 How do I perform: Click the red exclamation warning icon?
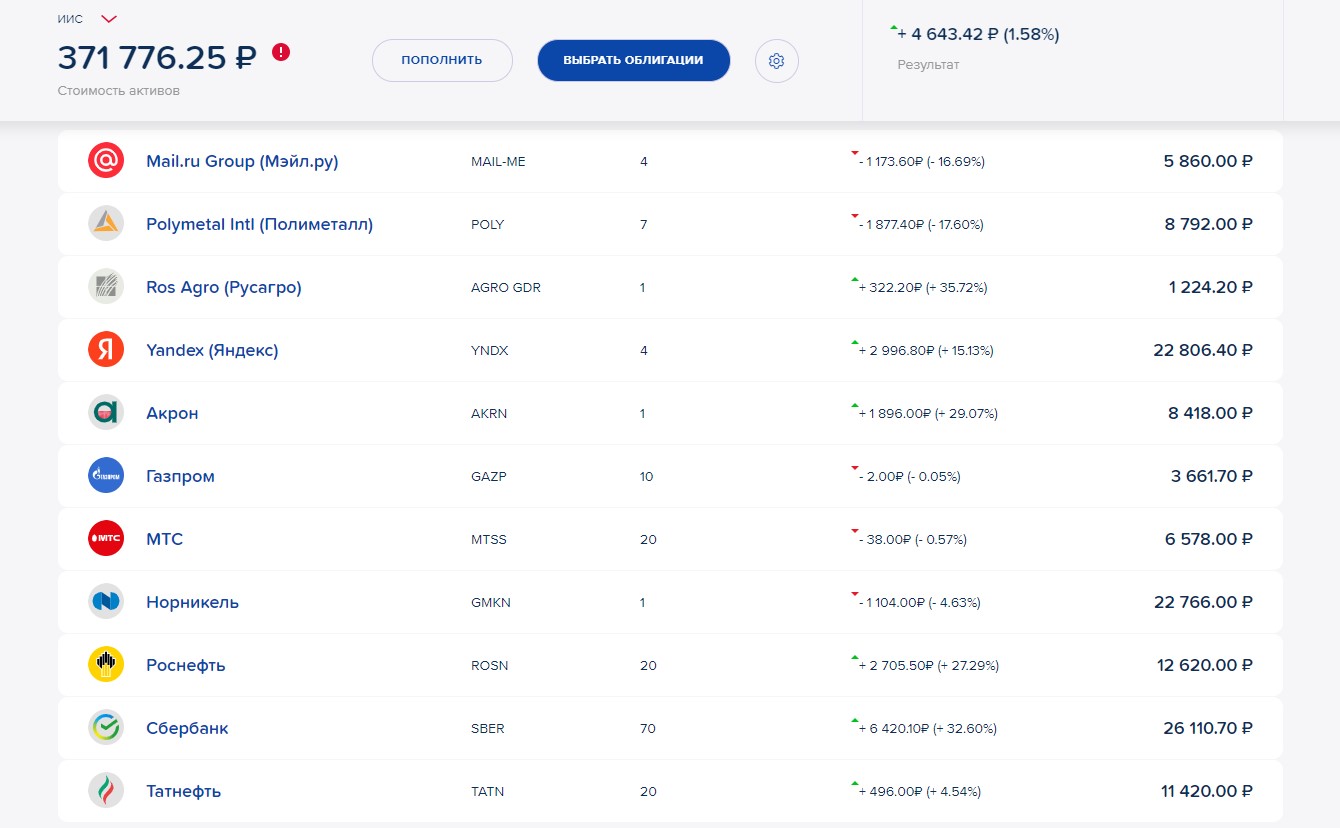[x=281, y=52]
